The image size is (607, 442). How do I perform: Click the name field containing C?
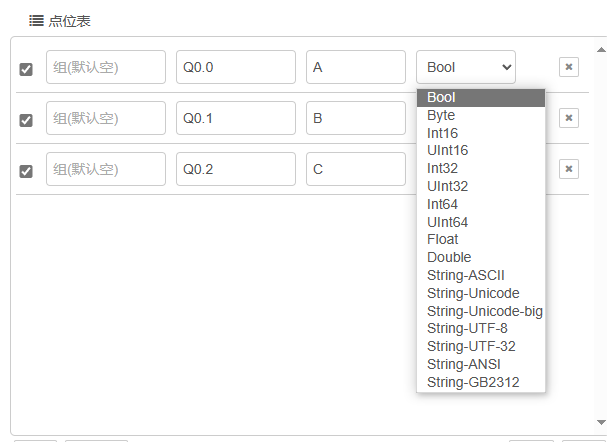356,169
